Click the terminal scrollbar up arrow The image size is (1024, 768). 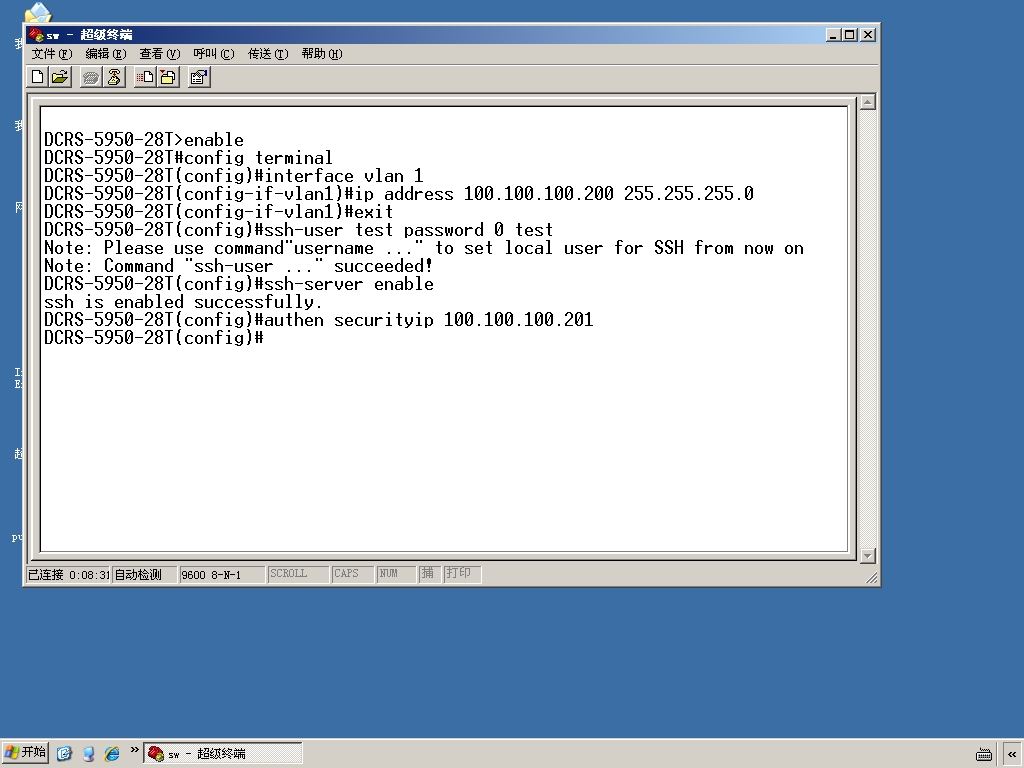[867, 102]
